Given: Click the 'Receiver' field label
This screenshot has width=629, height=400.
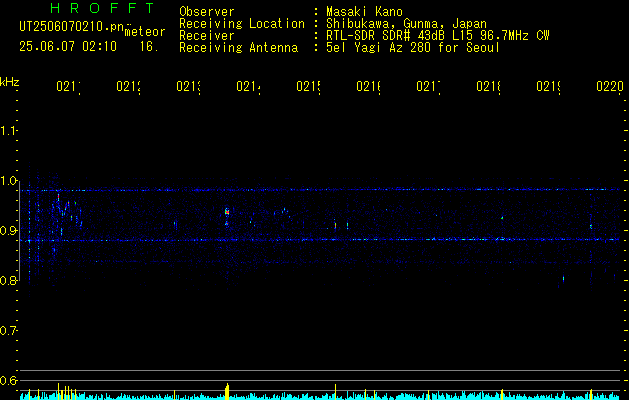Looking at the screenshot, I should coord(207,36).
